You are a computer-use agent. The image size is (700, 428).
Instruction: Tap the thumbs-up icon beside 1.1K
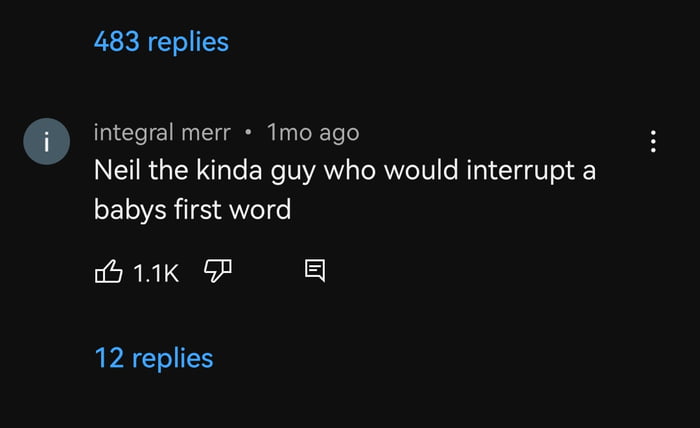108,271
